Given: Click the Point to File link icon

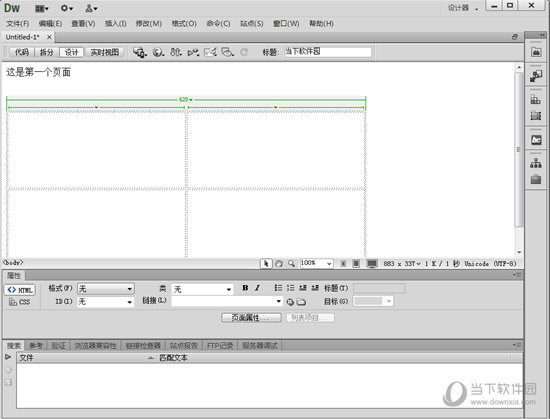Looking at the screenshot, I should click(x=290, y=302).
